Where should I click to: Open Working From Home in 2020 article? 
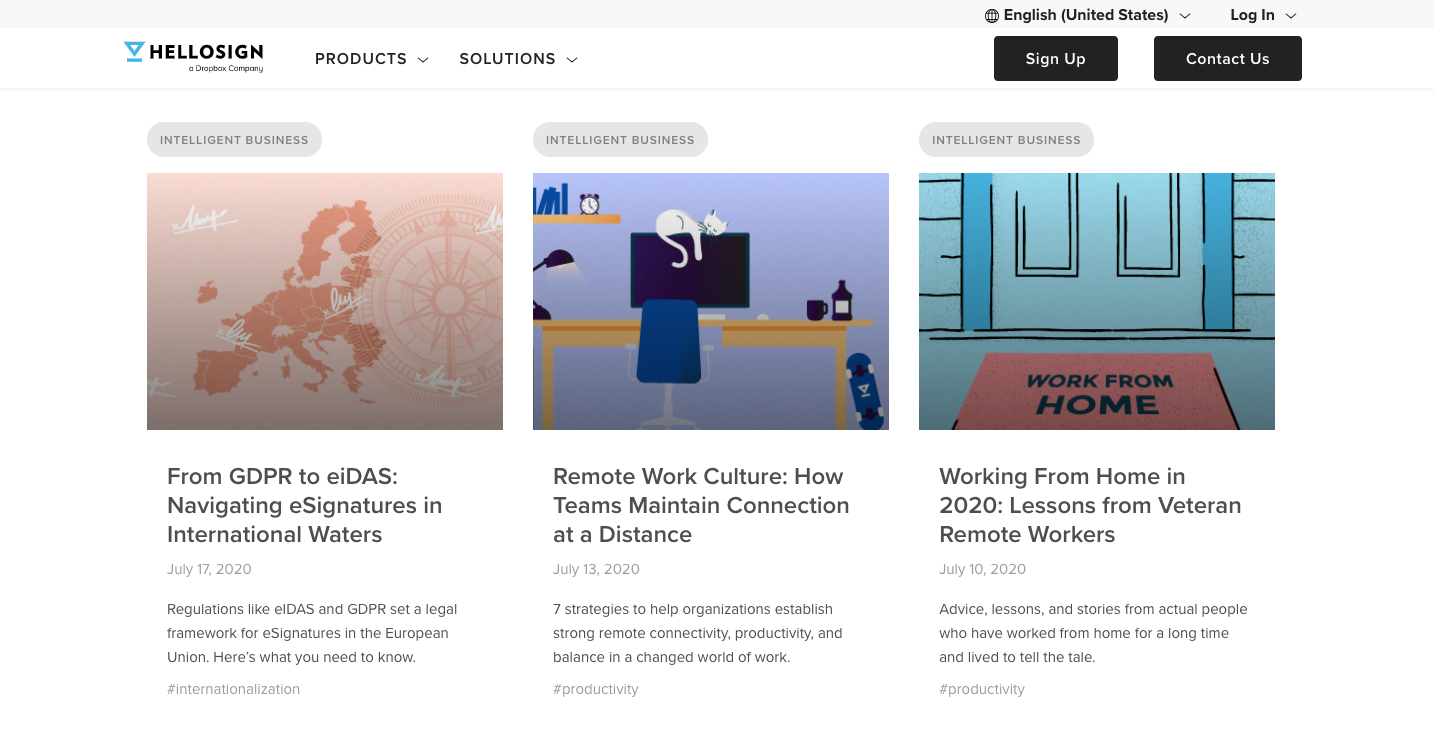click(1090, 505)
